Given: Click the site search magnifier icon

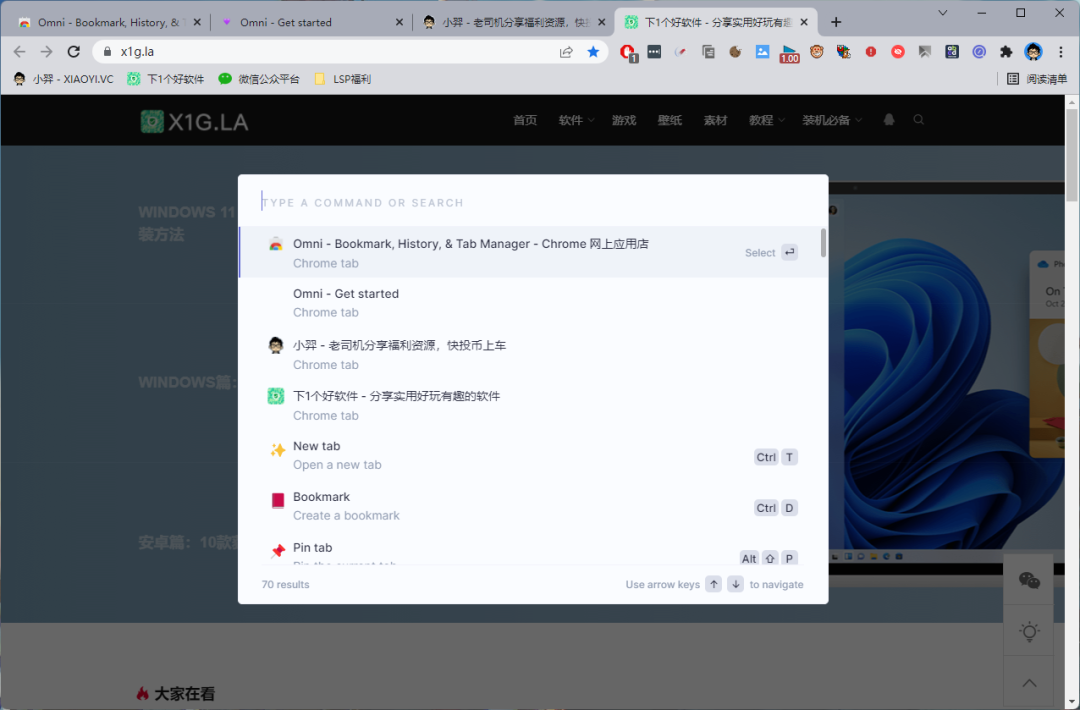Looking at the screenshot, I should pyautogui.click(x=919, y=120).
